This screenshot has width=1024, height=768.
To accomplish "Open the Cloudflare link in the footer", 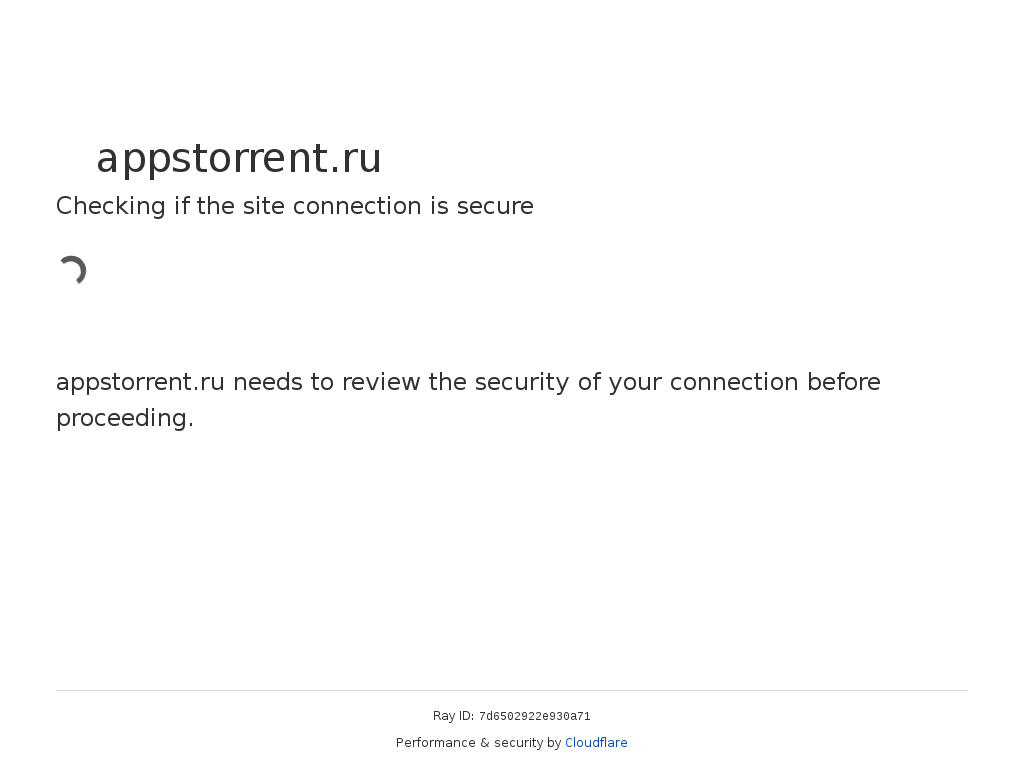I will click(x=596, y=743).
